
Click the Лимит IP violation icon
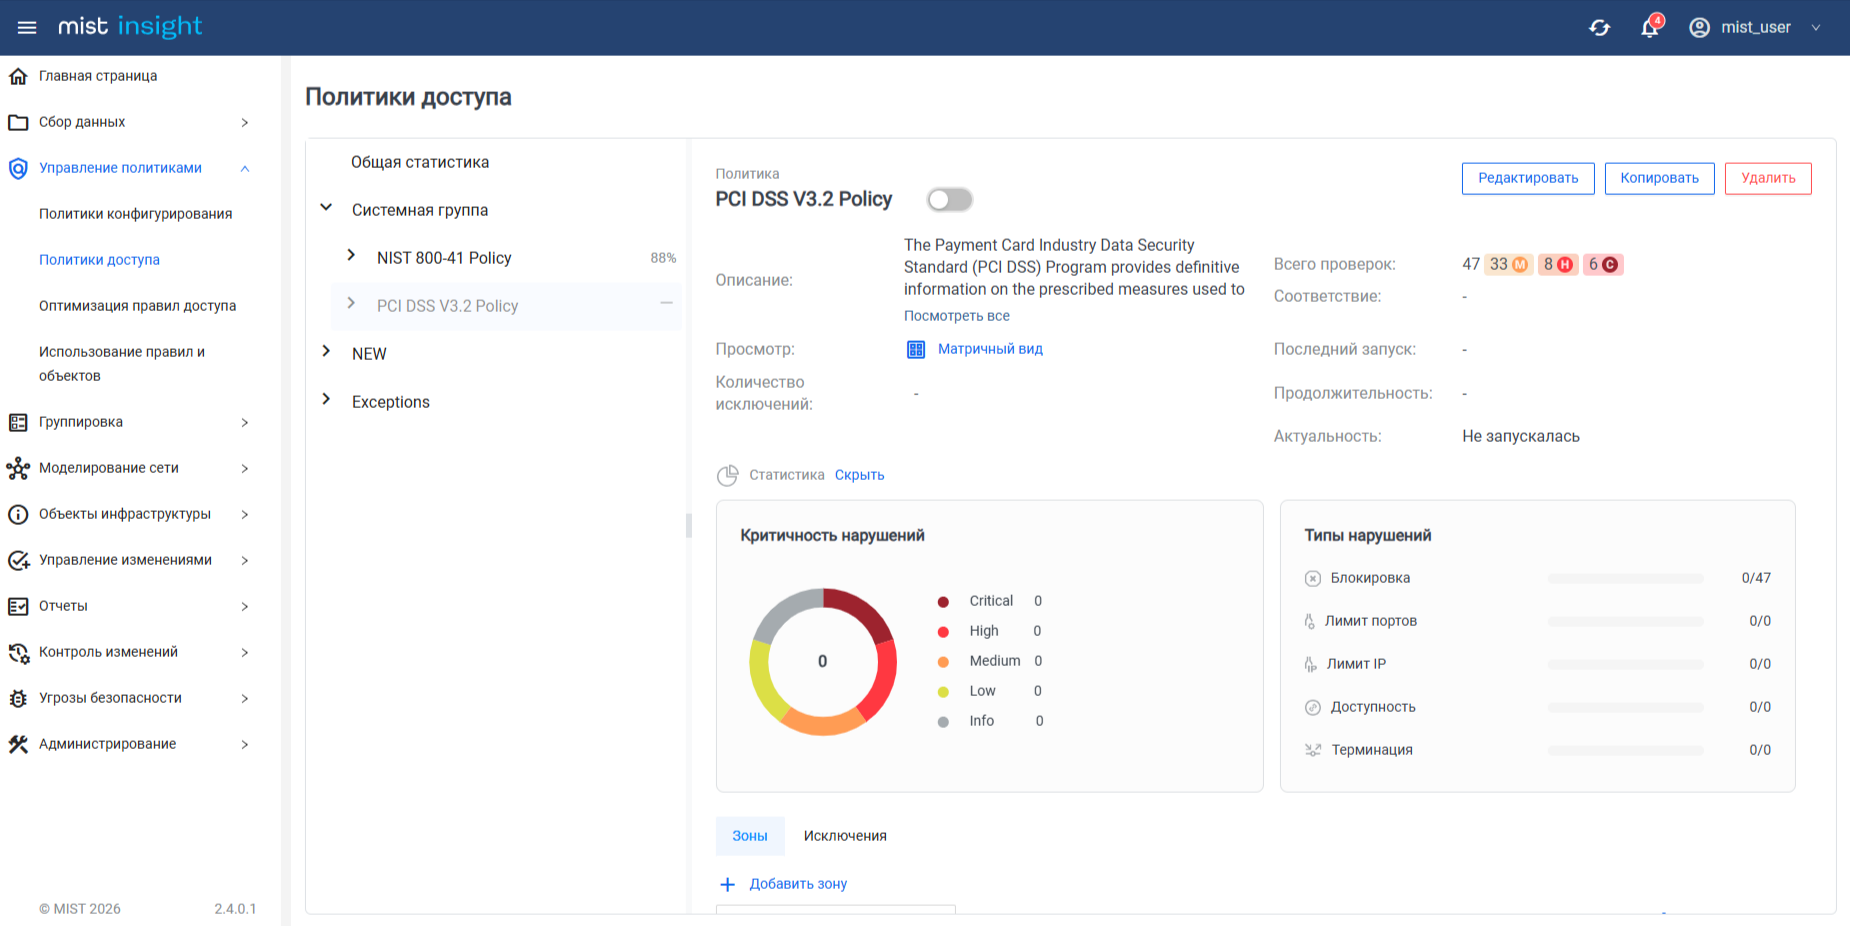coord(1310,664)
